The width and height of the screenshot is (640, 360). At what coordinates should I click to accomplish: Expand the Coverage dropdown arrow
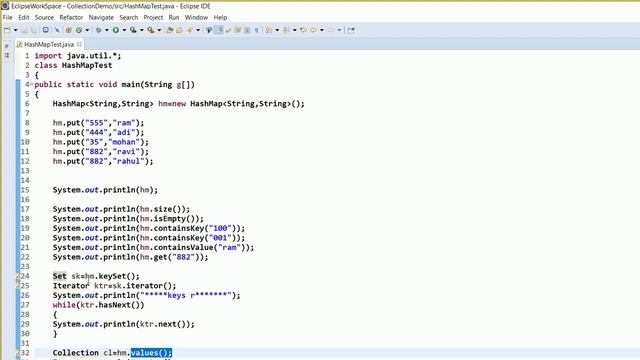[x=142, y=30]
